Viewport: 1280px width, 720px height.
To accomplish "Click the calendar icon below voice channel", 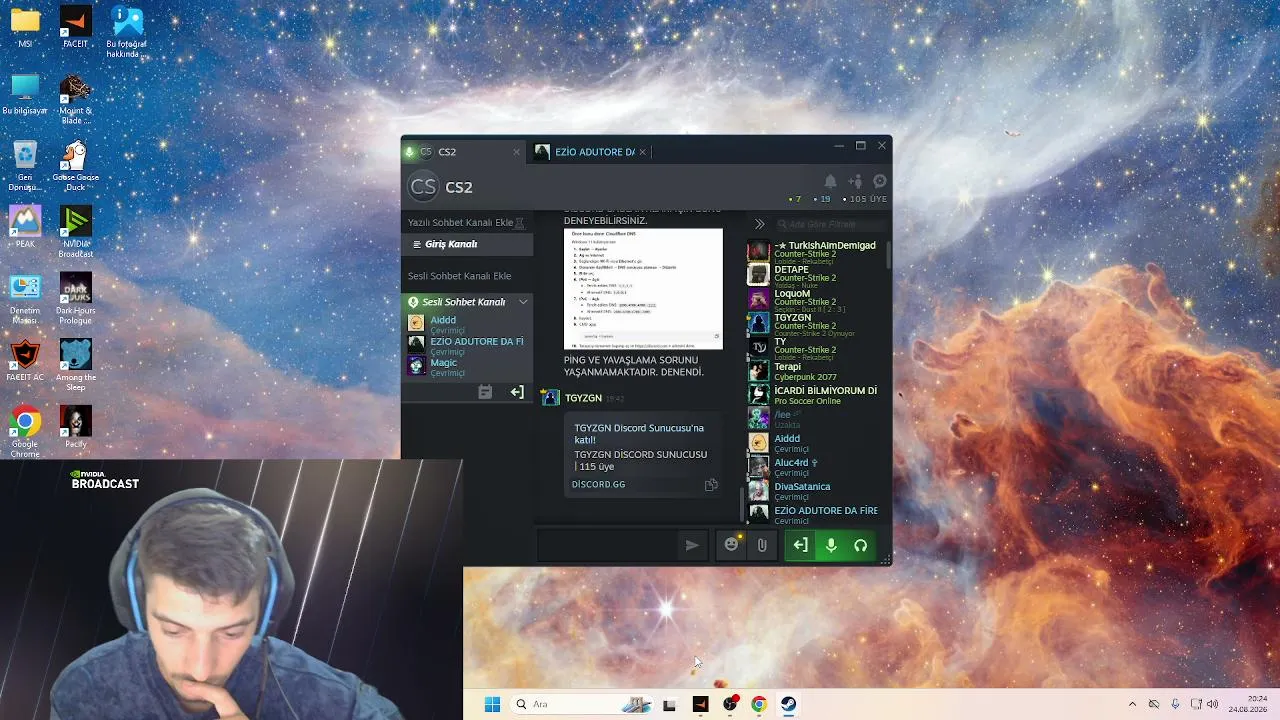I will 485,393.
